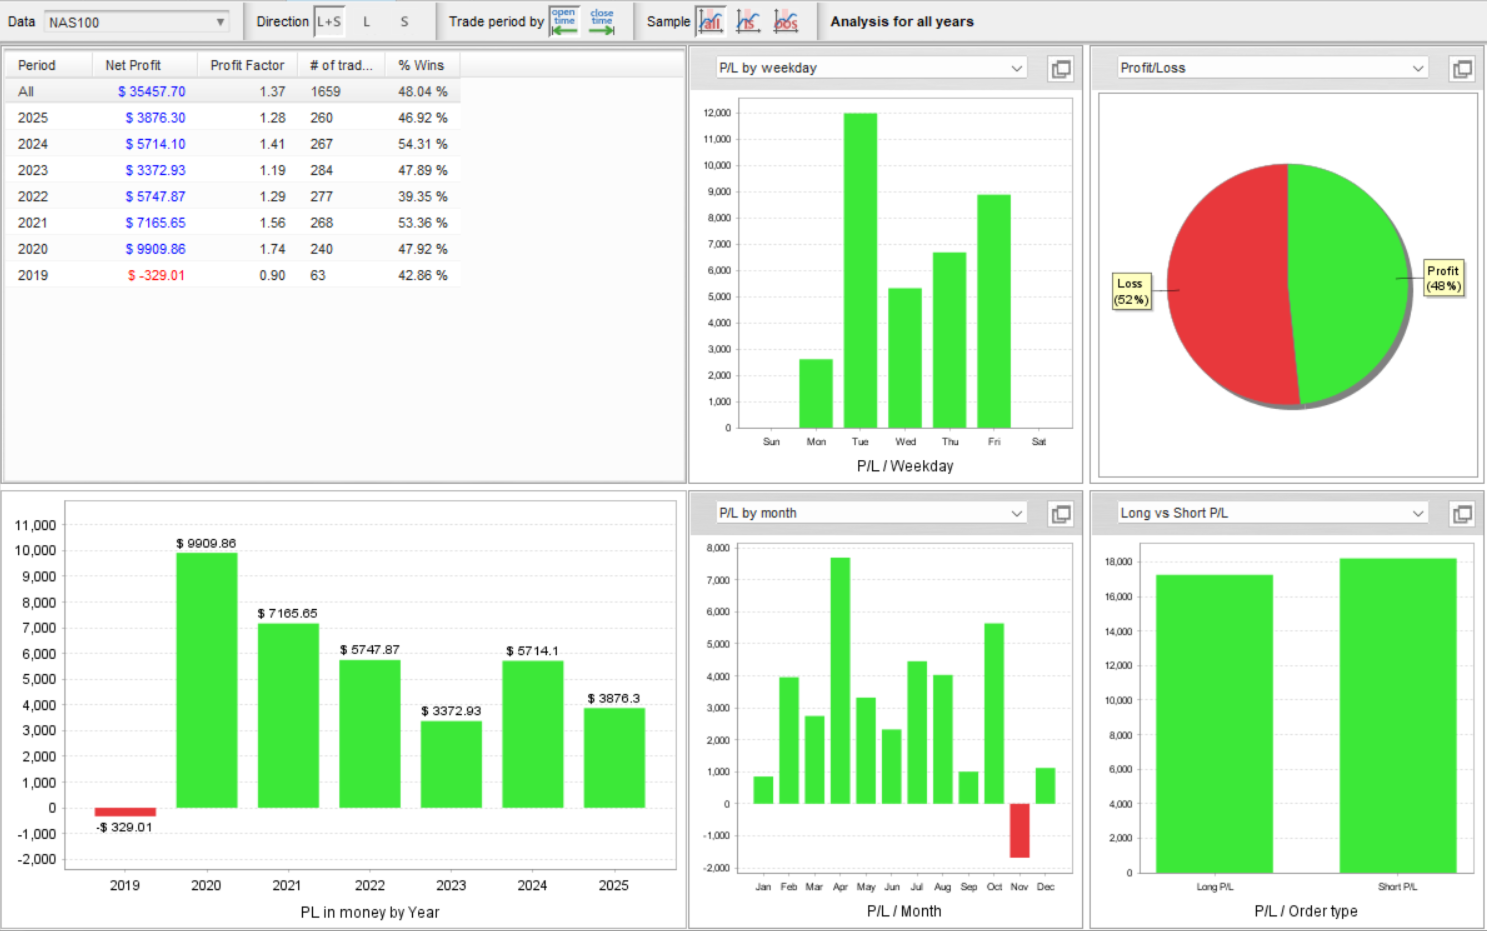Open the NAS100 data dropdown
The height and width of the screenshot is (931, 1487).
click(137, 22)
